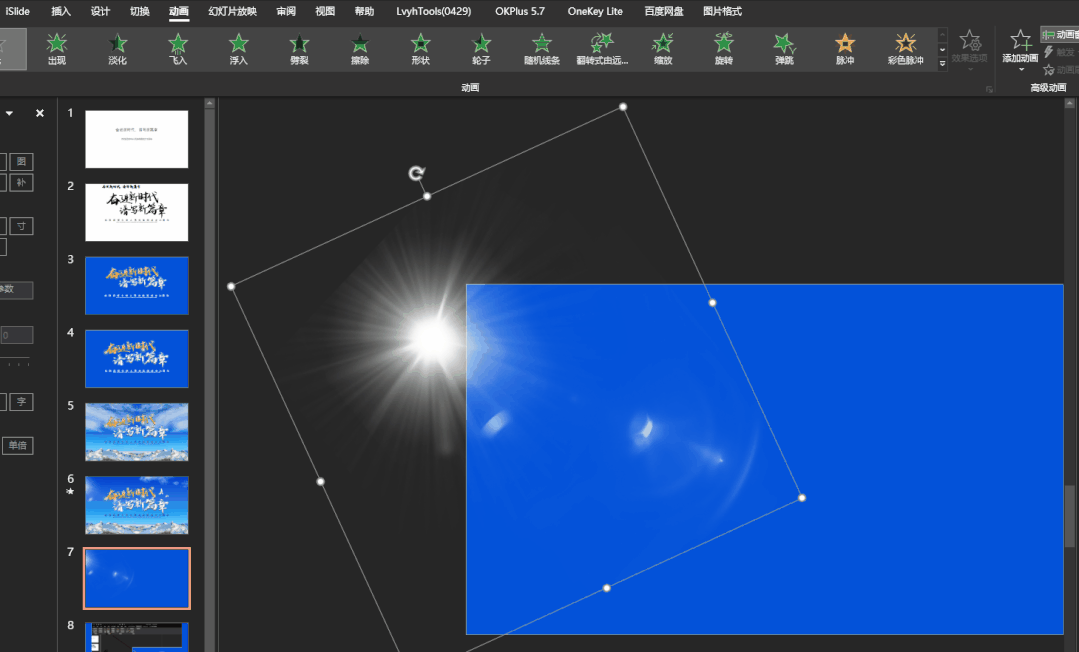Open the 视图 (View) tab
Viewport: 1079px width, 652px height.
[x=325, y=11]
